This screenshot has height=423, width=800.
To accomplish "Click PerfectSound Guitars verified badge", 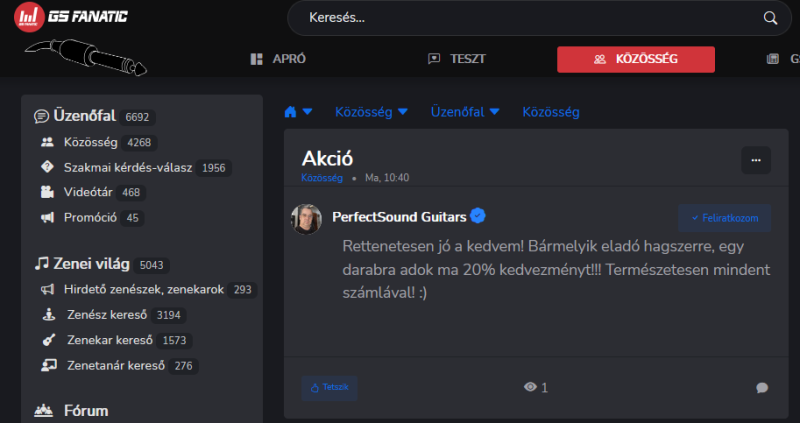I will point(478,216).
